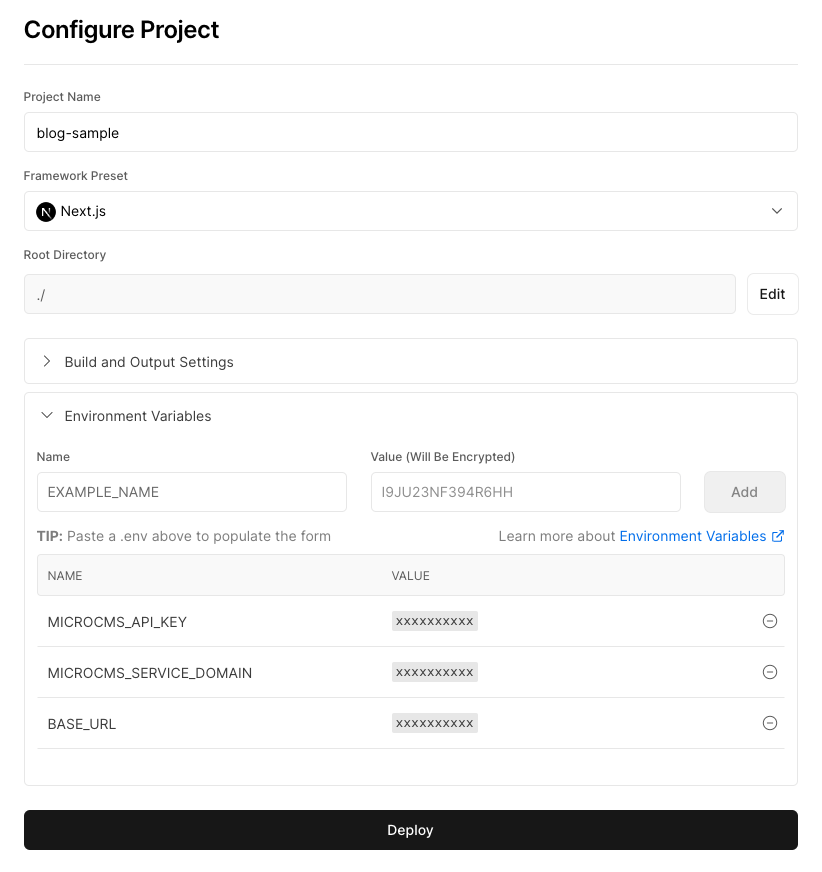The height and width of the screenshot is (872, 822).
Task: Remove the BASE_URL variable
Action: coord(770,724)
